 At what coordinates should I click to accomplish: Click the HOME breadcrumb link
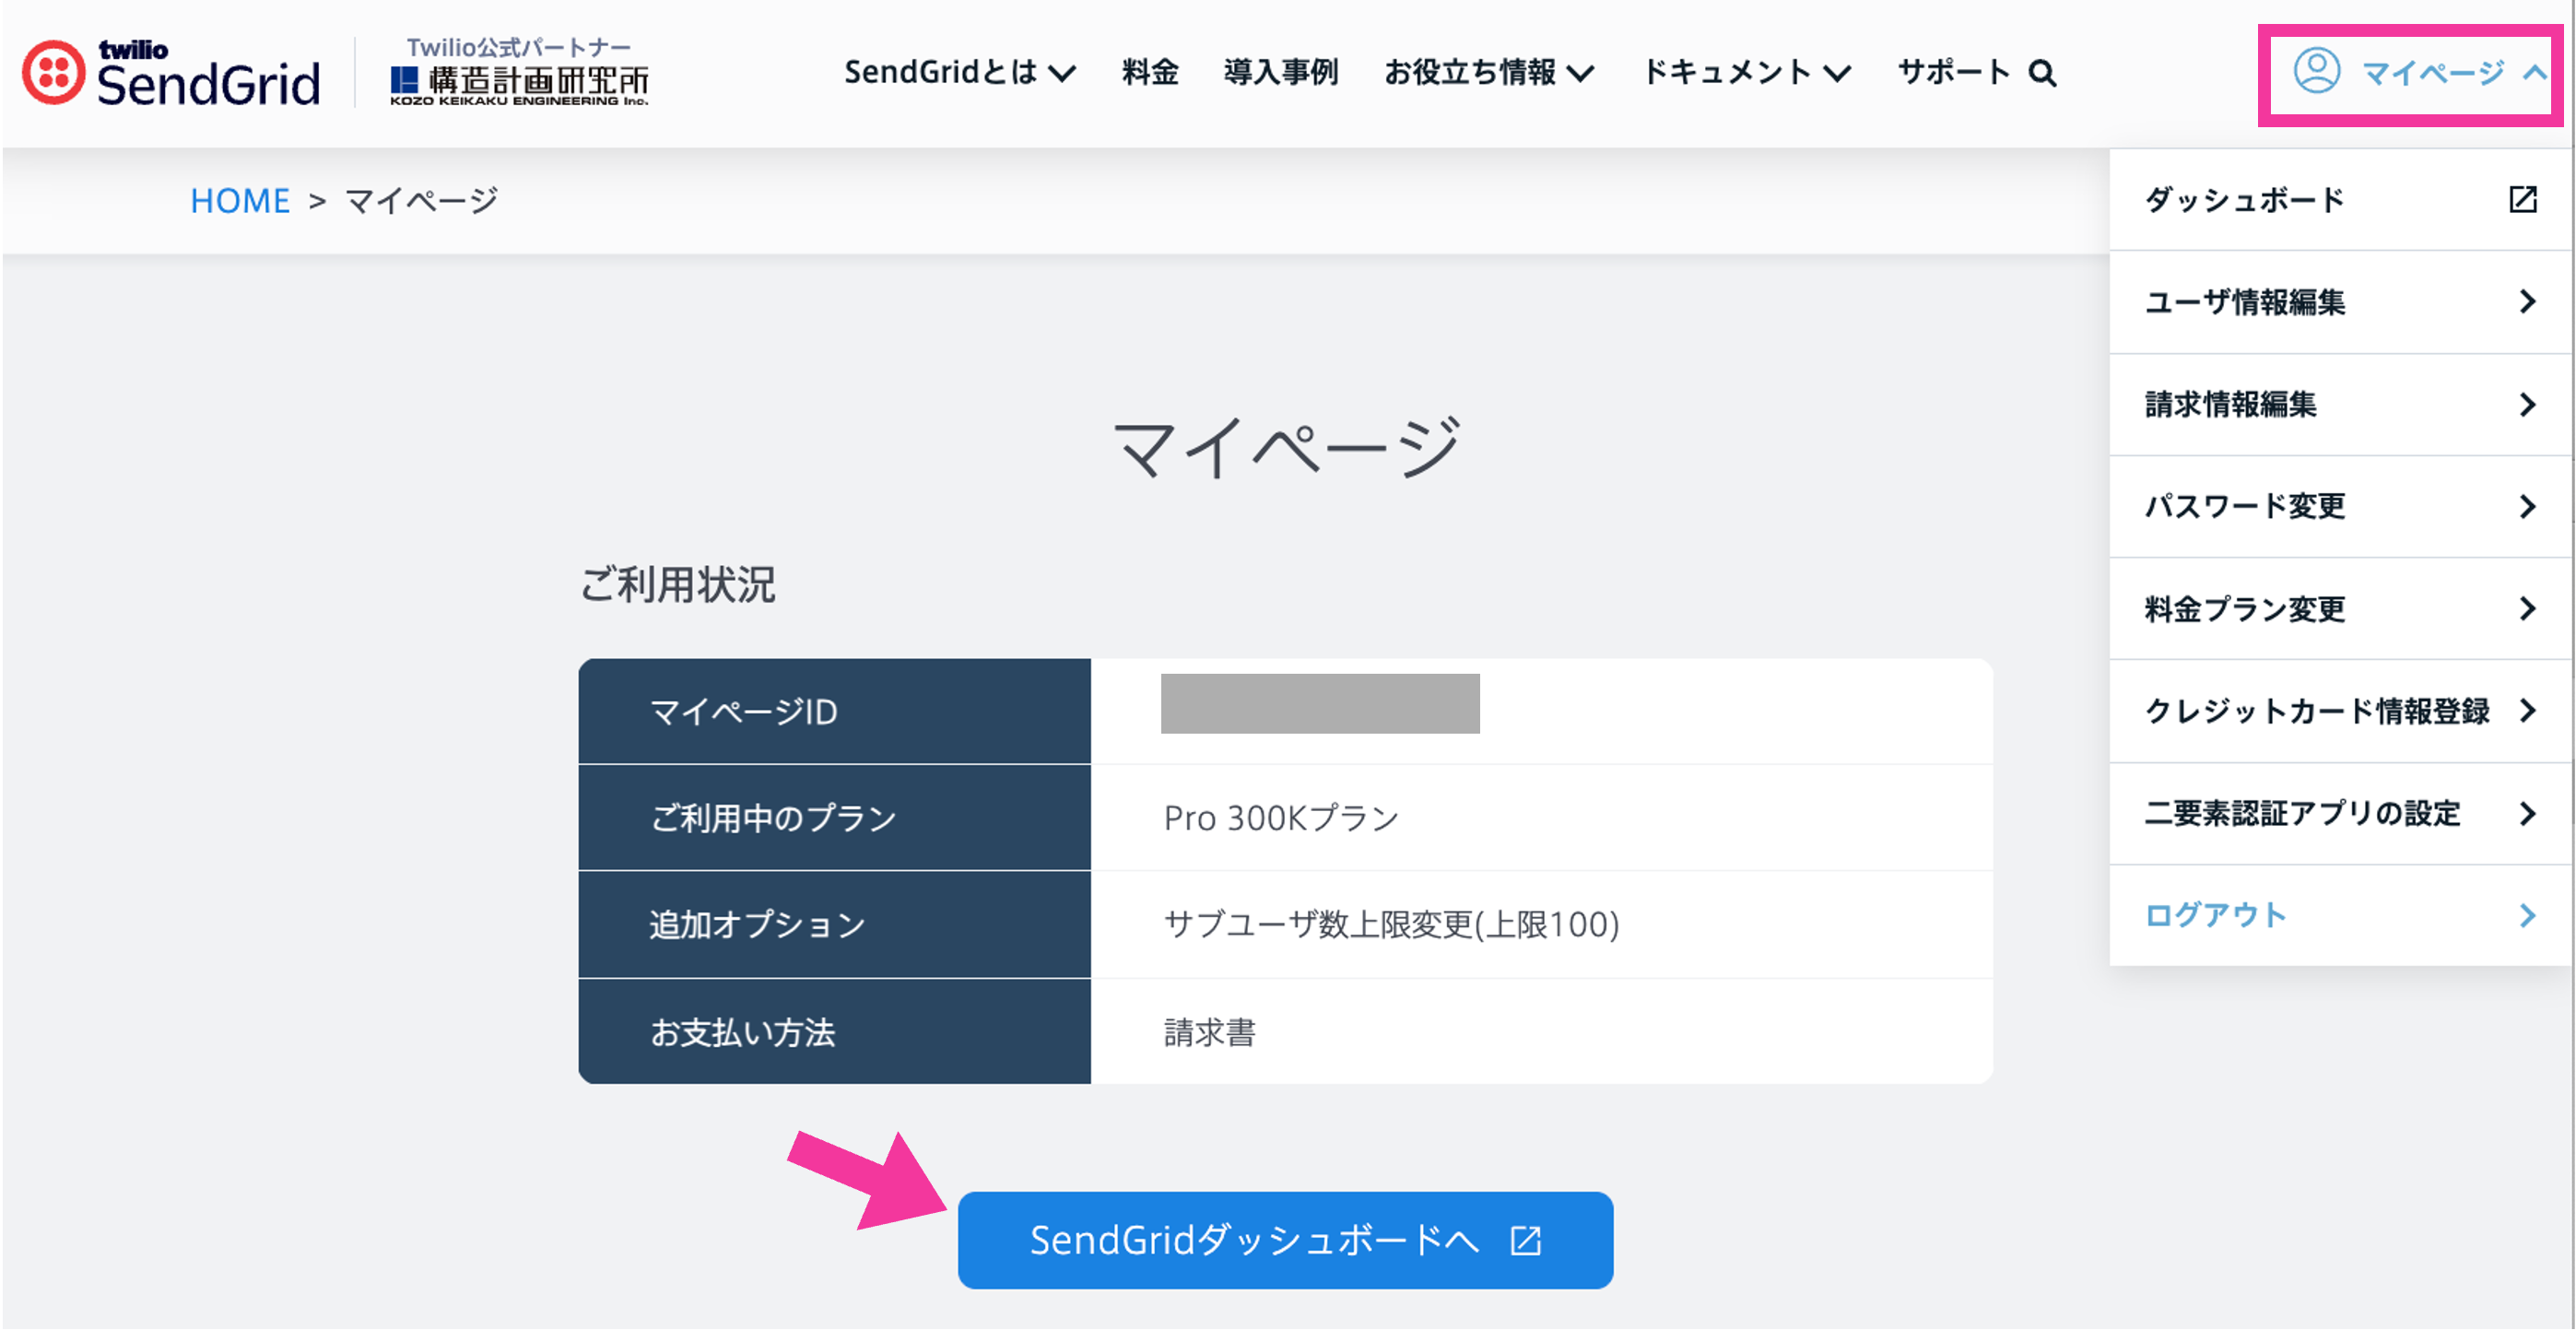point(240,201)
